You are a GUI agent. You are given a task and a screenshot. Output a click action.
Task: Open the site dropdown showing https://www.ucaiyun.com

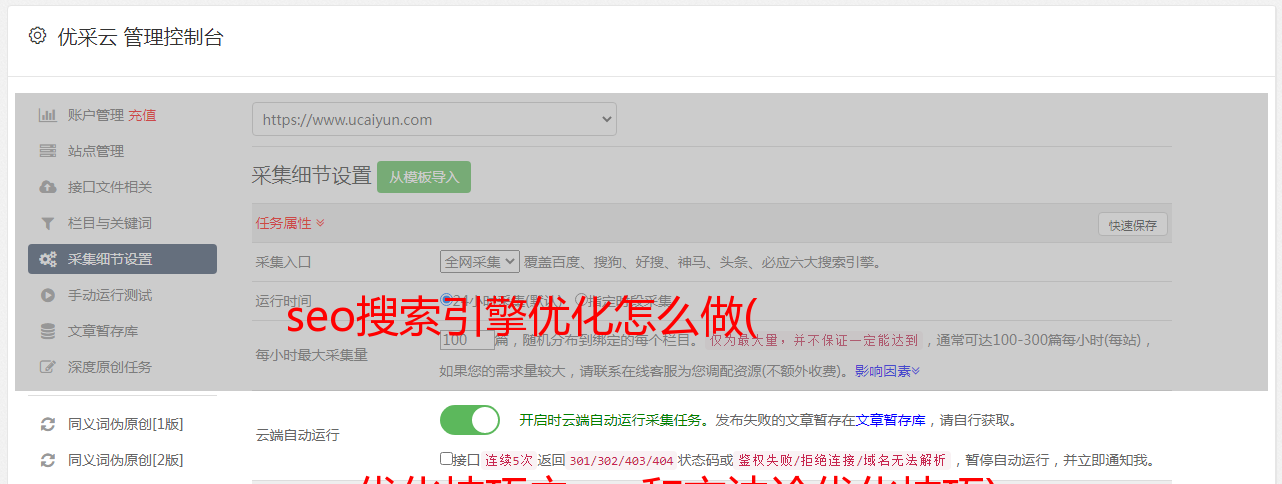tap(434, 119)
